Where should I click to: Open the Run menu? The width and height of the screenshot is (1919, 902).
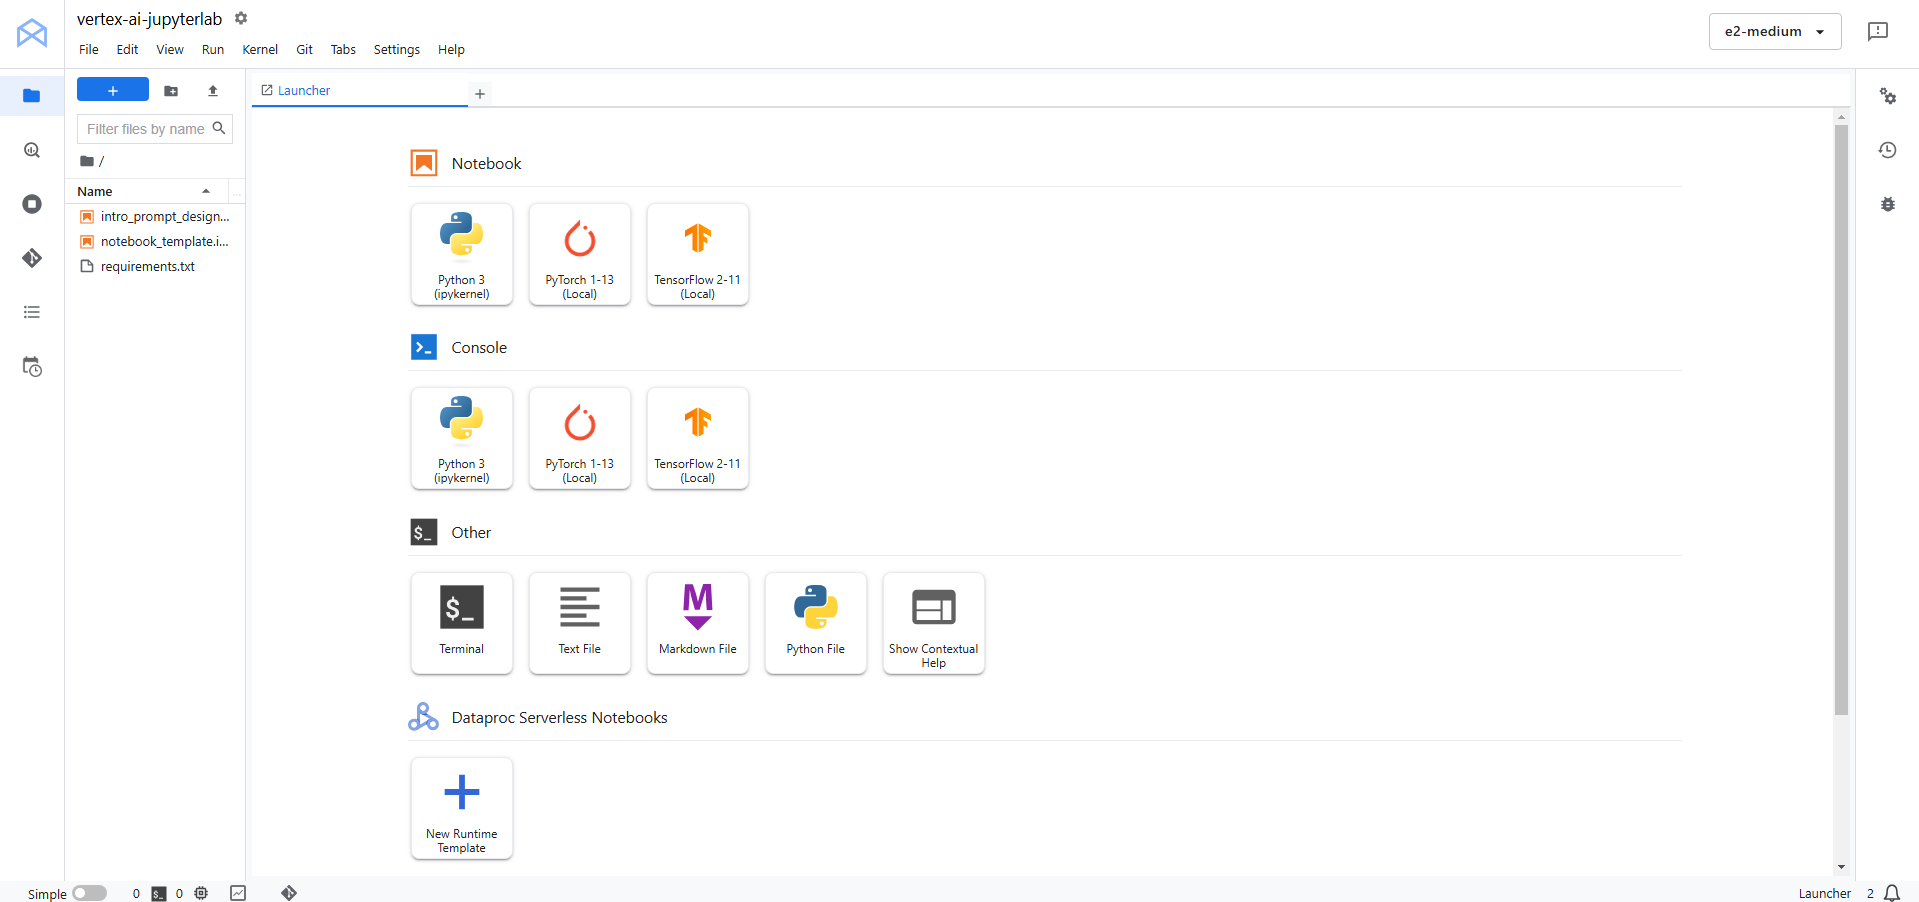[x=213, y=49]
